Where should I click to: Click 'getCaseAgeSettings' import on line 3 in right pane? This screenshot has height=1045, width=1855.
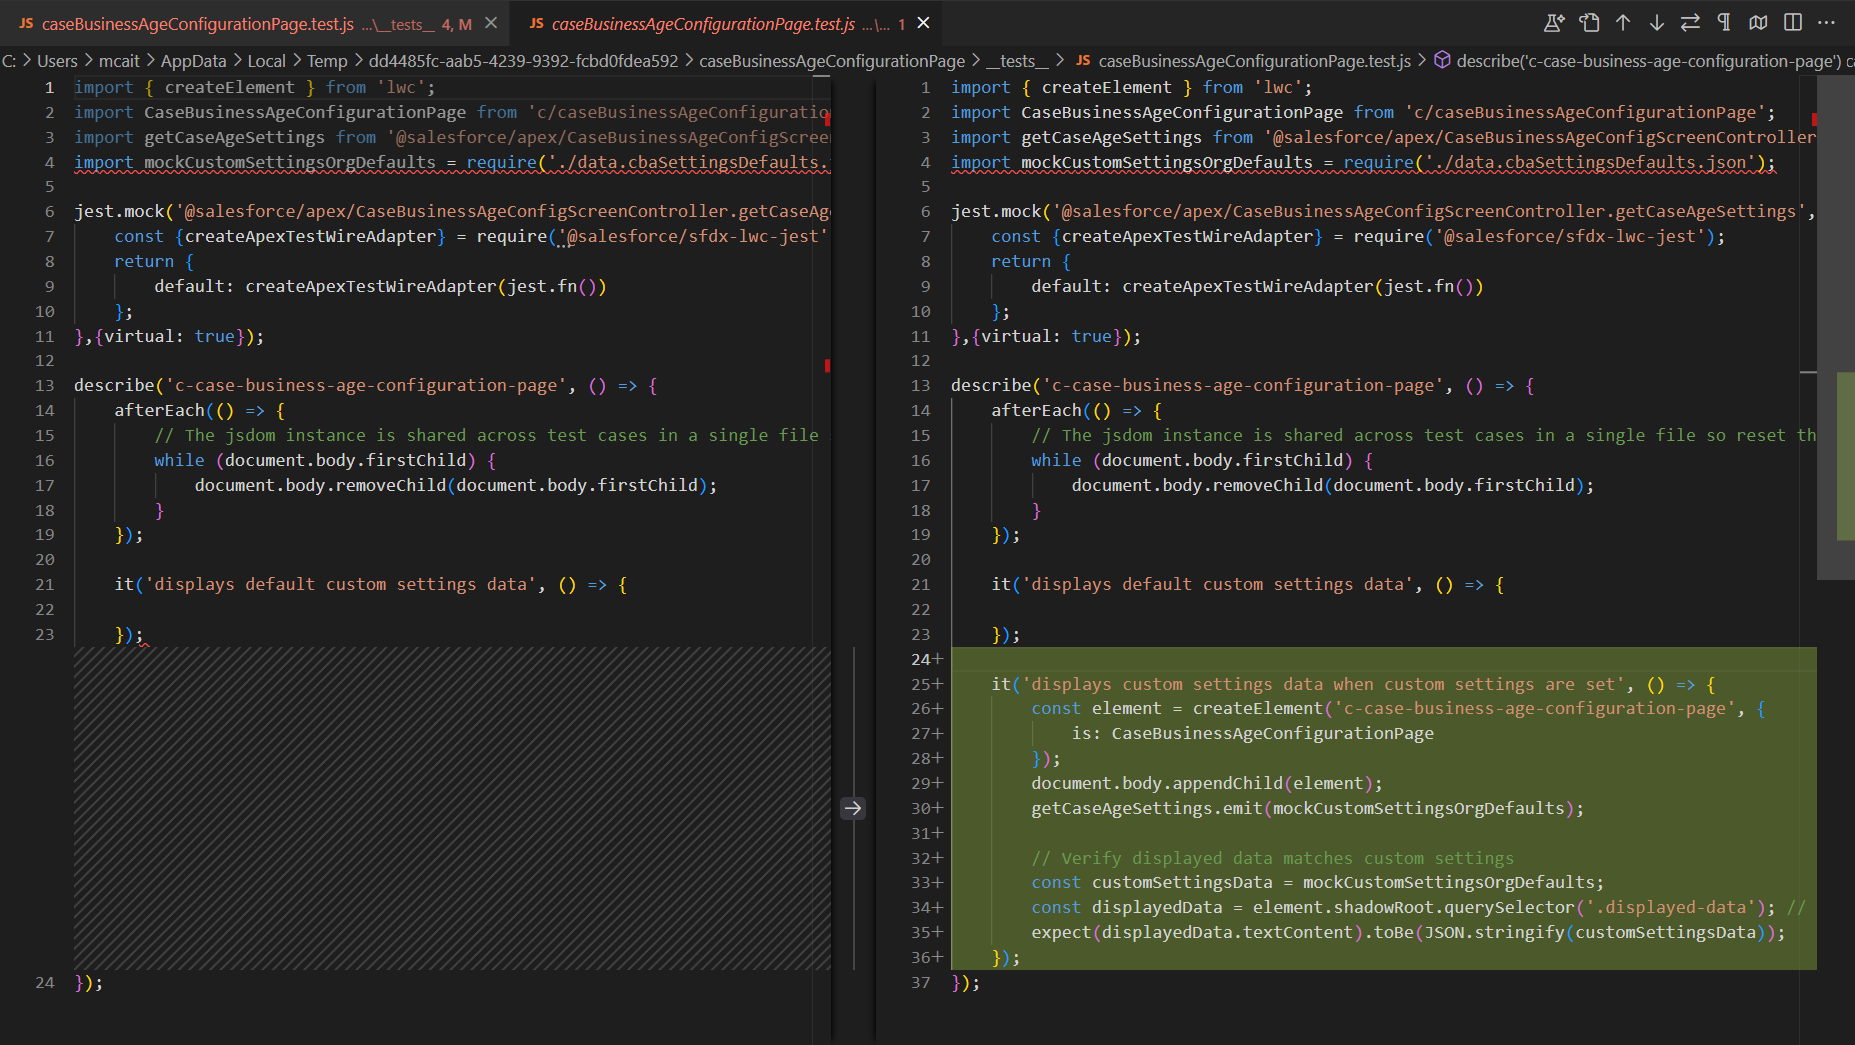point(1111,137)
